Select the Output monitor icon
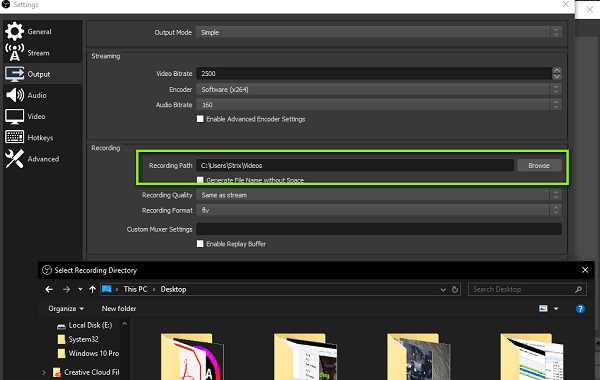This screenshot has height=380, width=600. pos(15,74)
